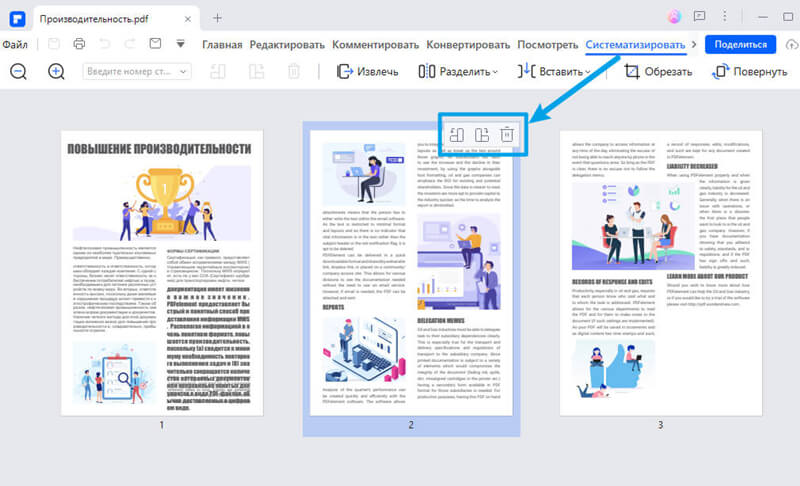Click the zoom out magnifier icon
The image size is (800, 486).
tap(18, 72)
